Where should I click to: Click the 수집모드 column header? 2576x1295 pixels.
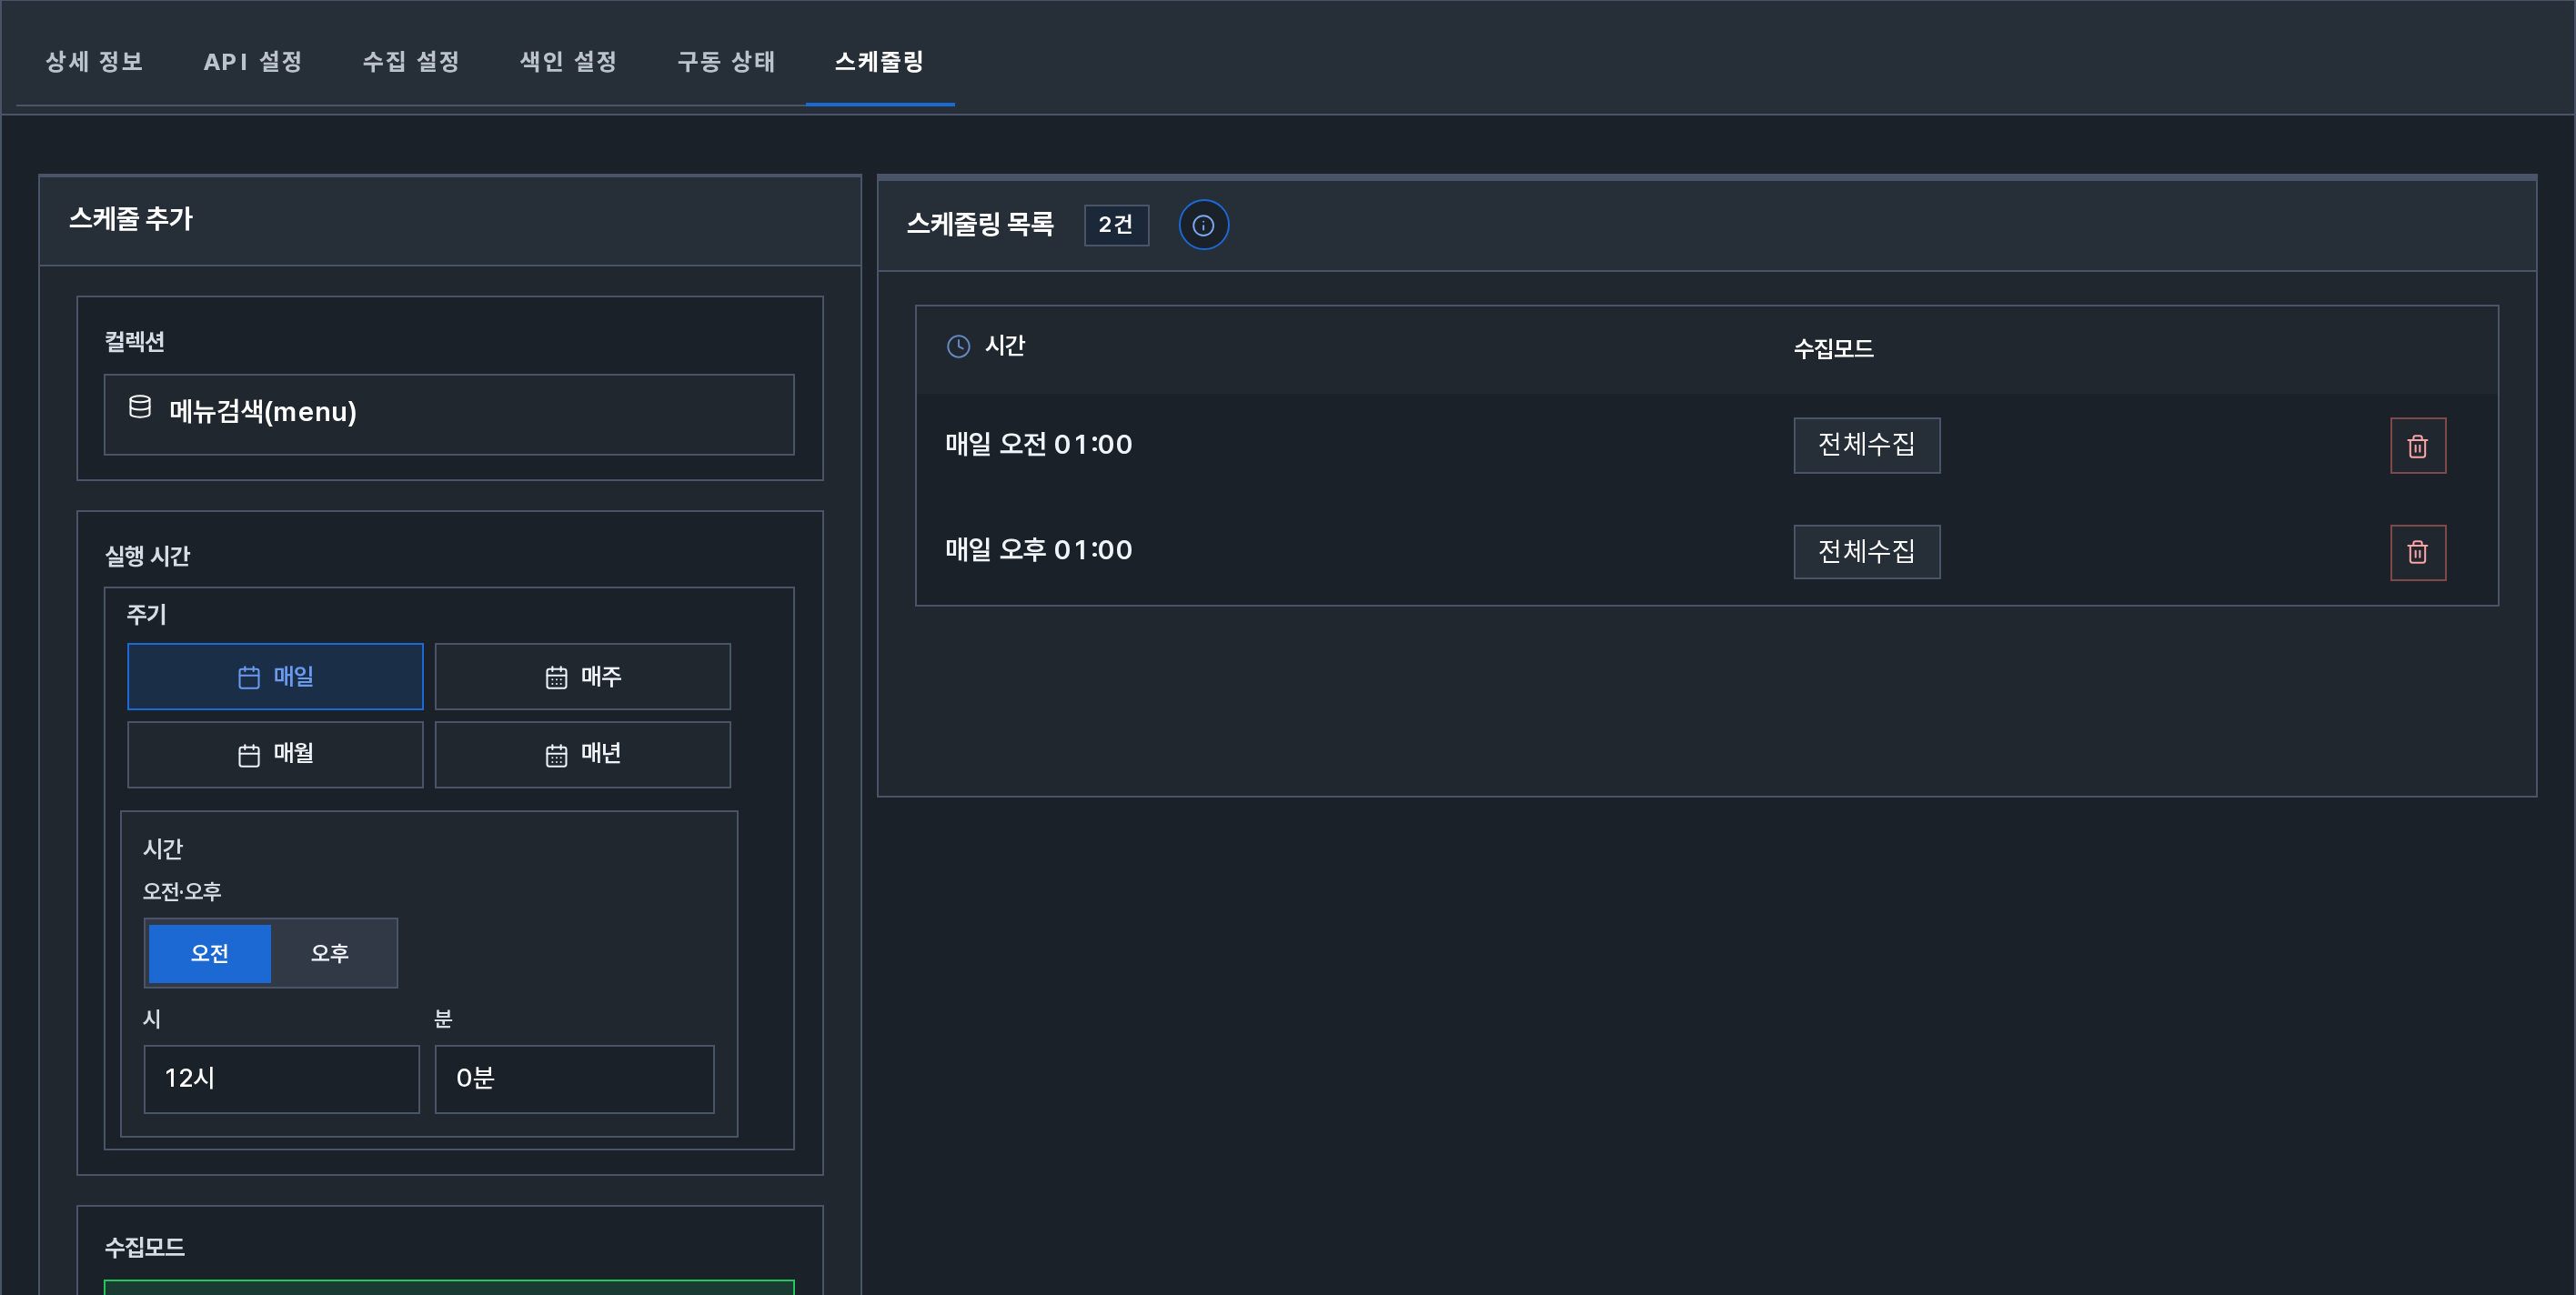(1833, 348)
